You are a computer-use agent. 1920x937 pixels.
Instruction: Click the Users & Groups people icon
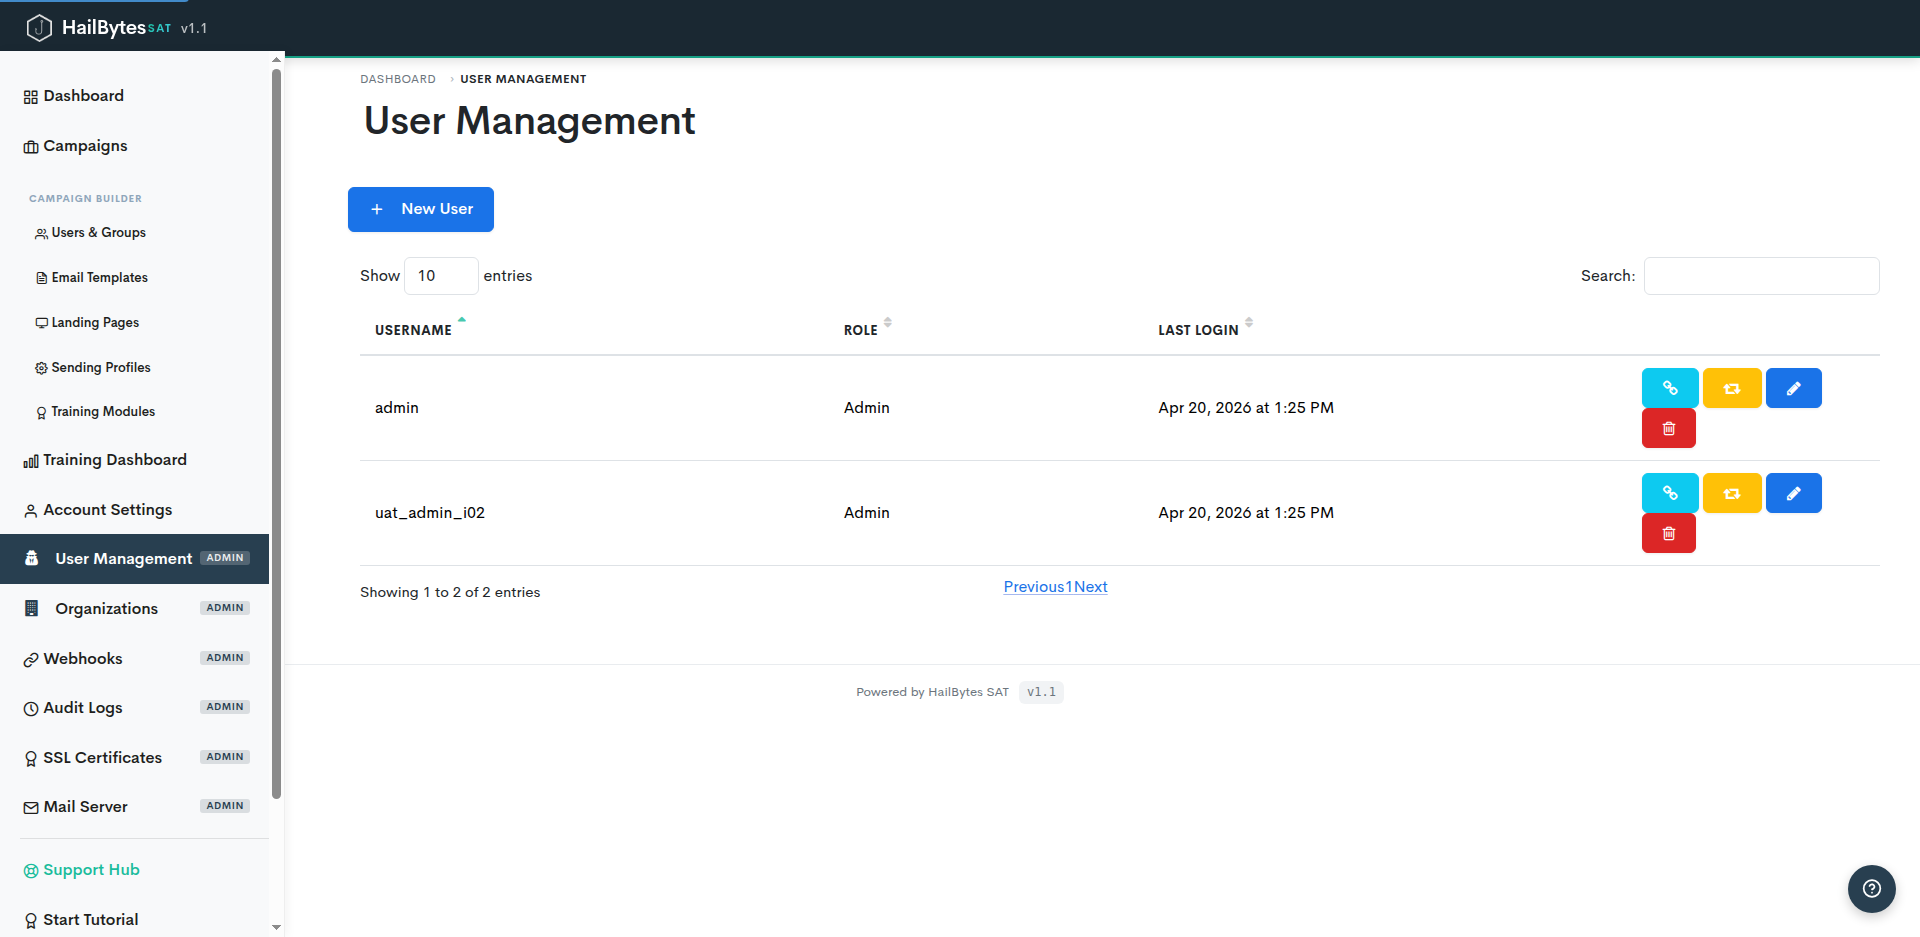point(41,233)
